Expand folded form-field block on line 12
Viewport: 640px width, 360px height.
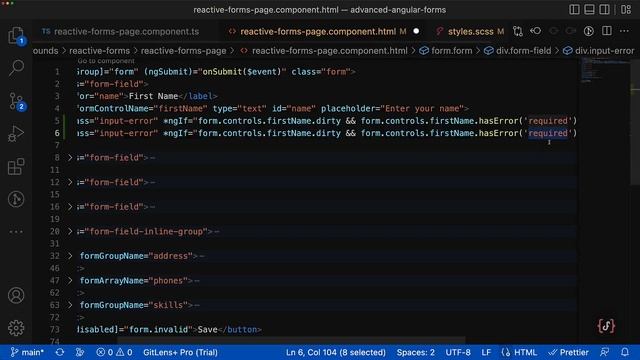[70, 182]
